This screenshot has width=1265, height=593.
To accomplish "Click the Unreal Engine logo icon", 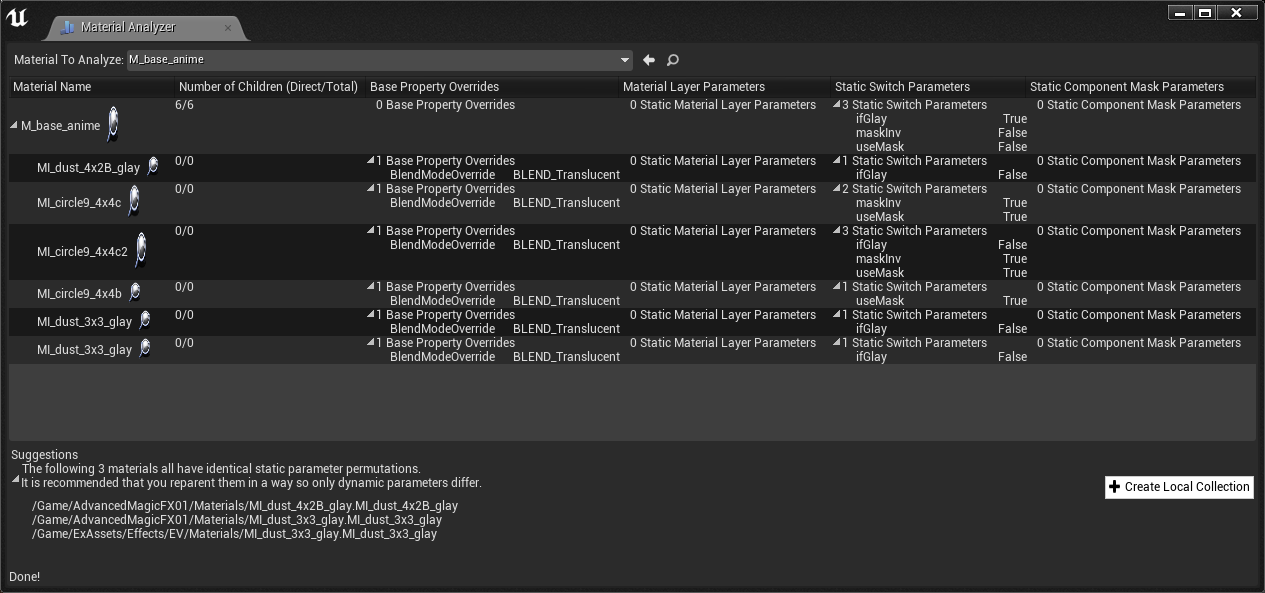I will 17,18.
